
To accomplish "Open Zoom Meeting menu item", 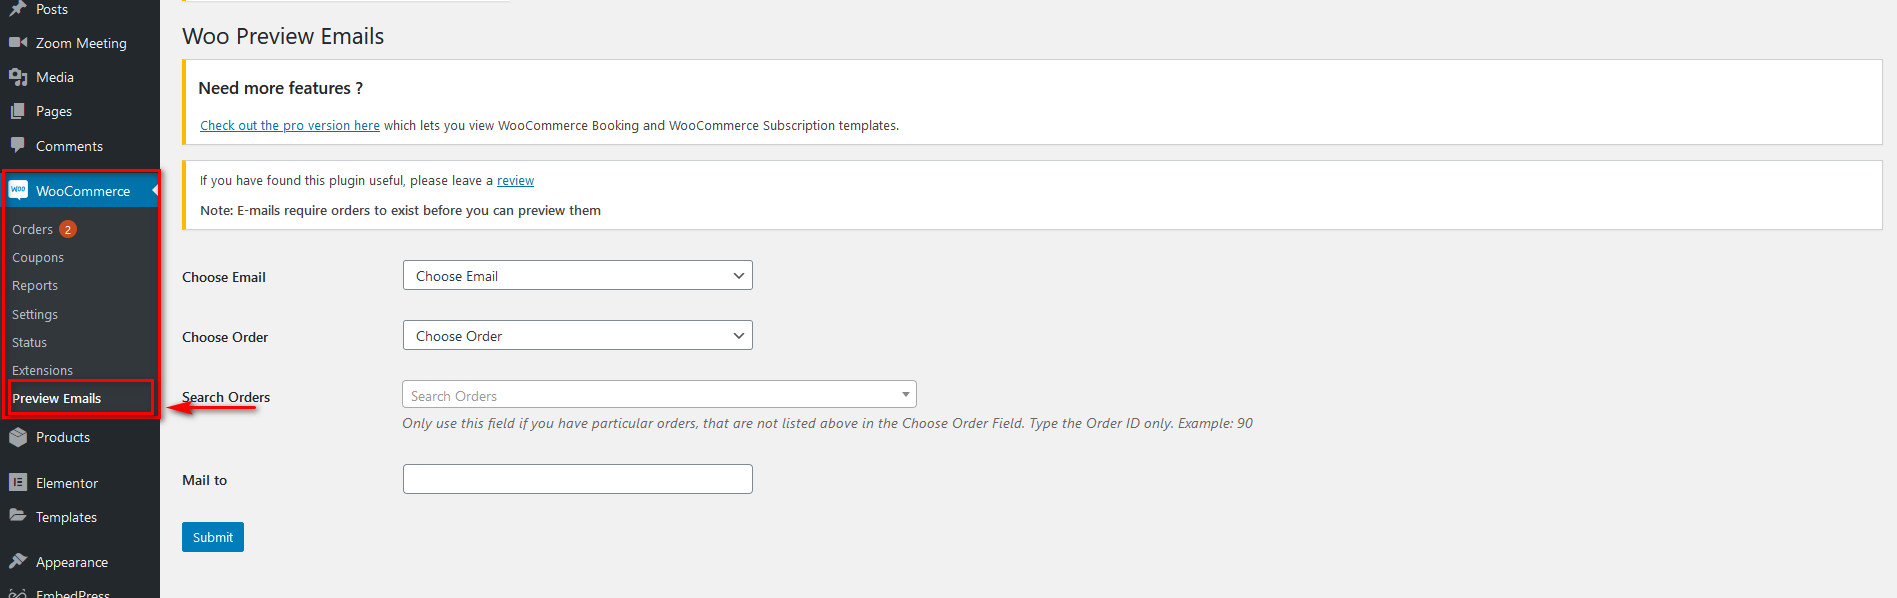I will 80,43.
